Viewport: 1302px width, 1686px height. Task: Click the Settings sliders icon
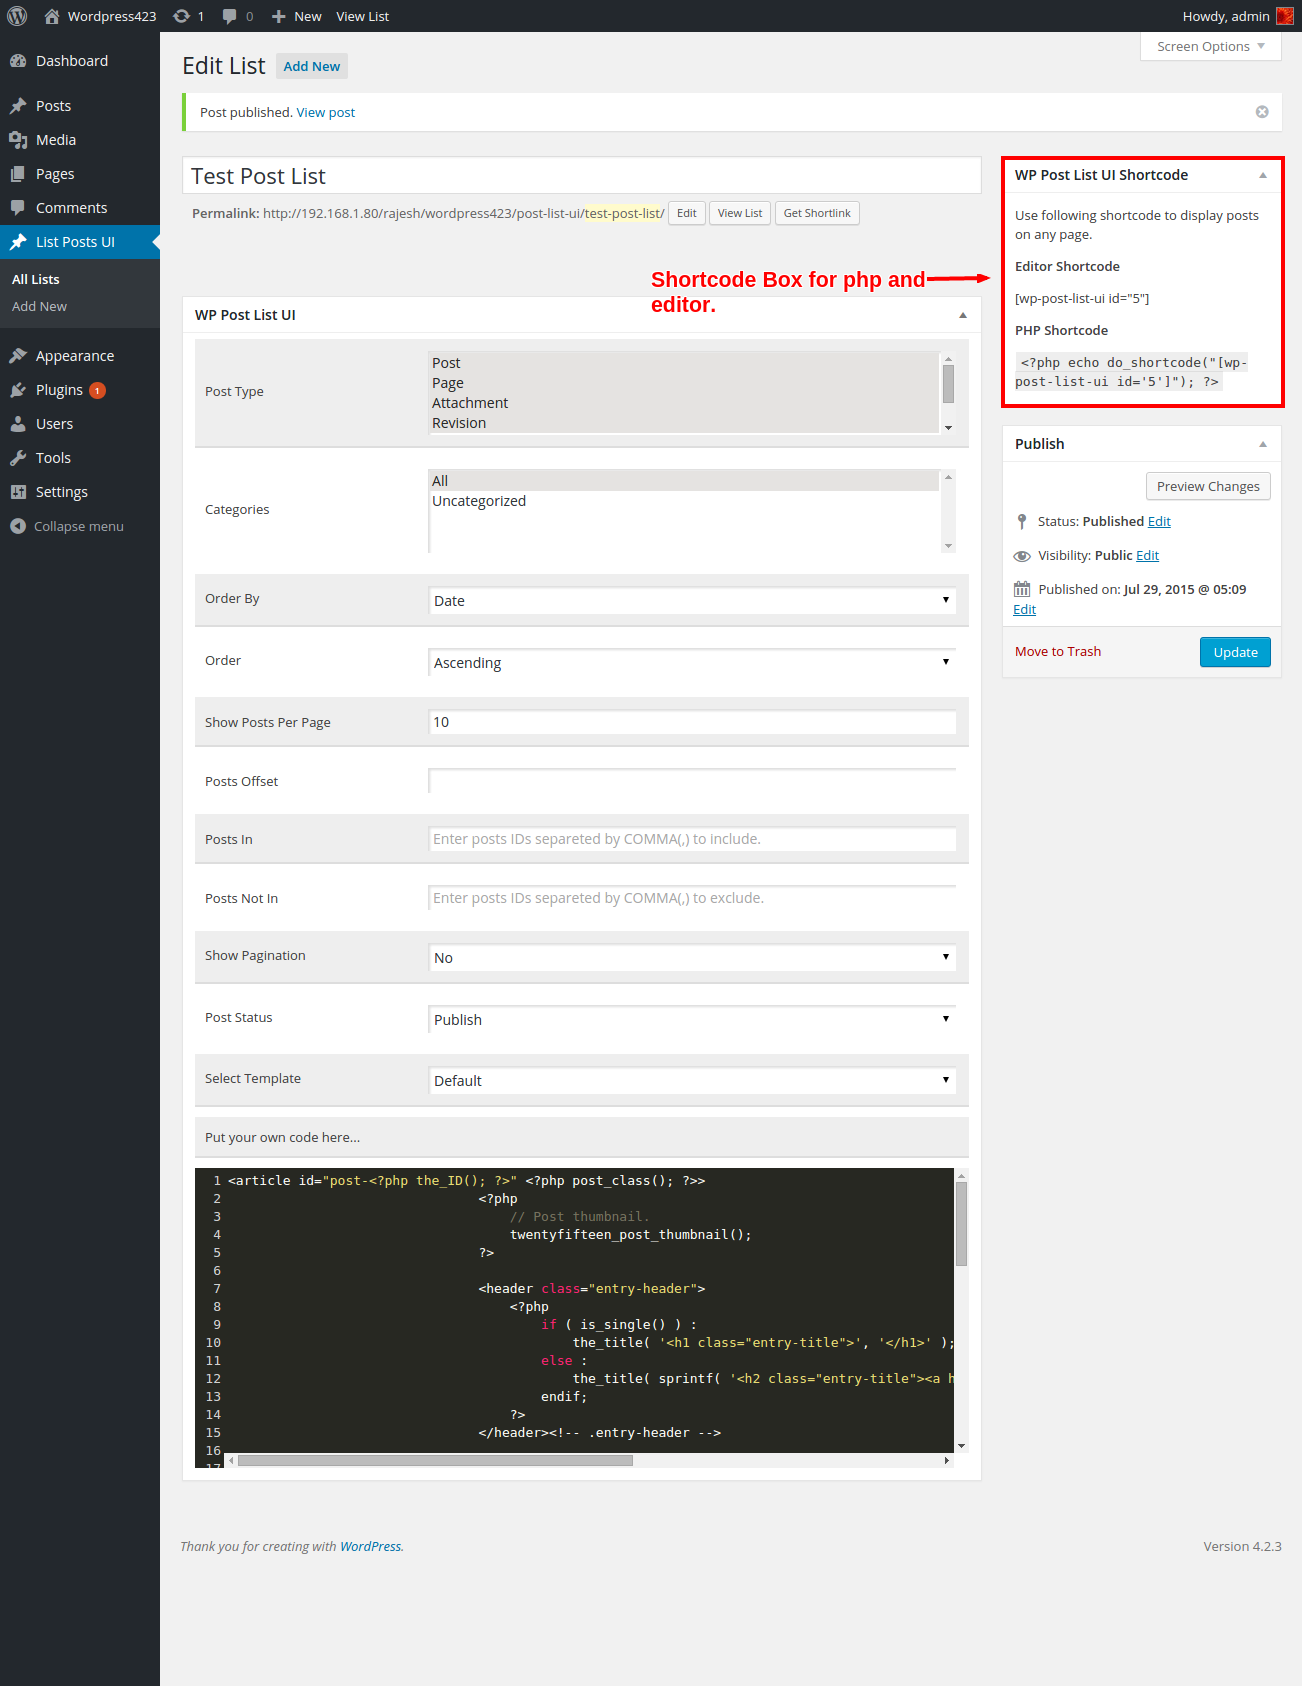click(x=18, y=492)
